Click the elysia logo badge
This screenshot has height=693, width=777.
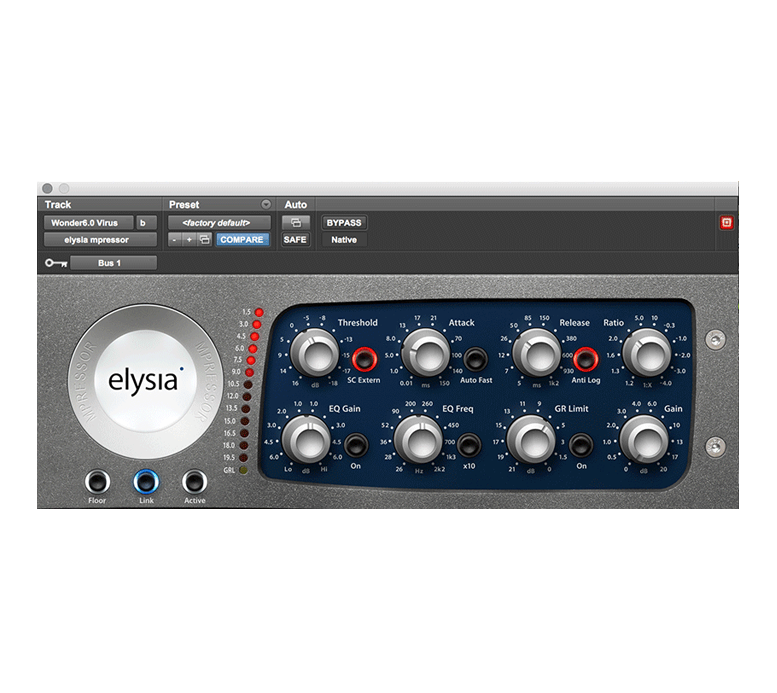tap(146, 381)
